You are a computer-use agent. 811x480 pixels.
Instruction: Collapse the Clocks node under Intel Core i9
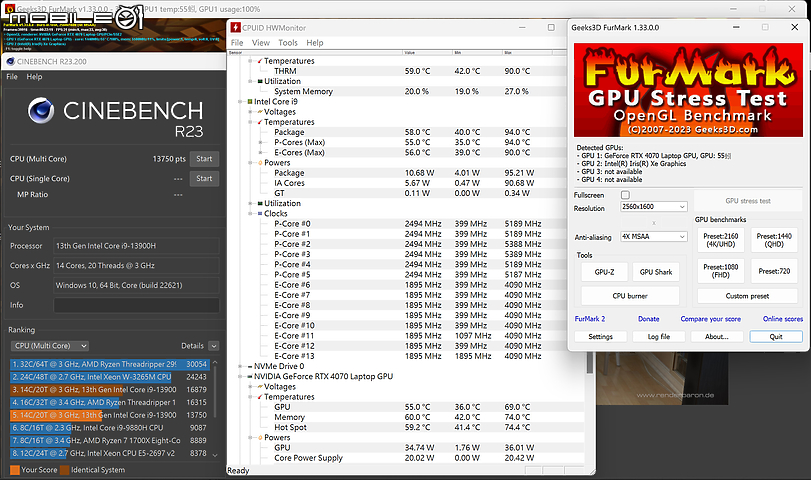click(x=250, y=214)
